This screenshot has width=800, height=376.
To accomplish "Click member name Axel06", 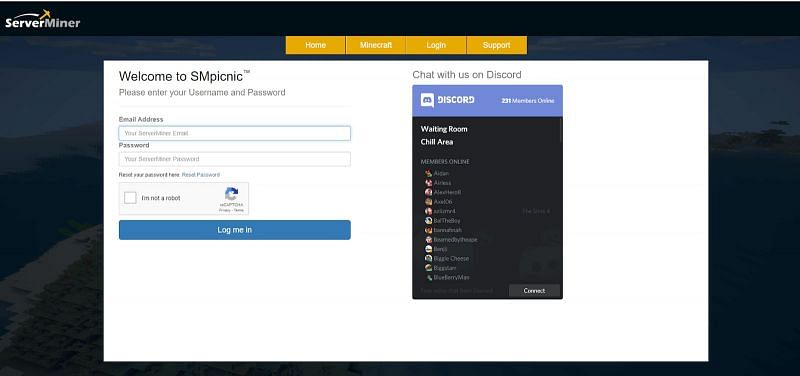I will click(443, 202).
